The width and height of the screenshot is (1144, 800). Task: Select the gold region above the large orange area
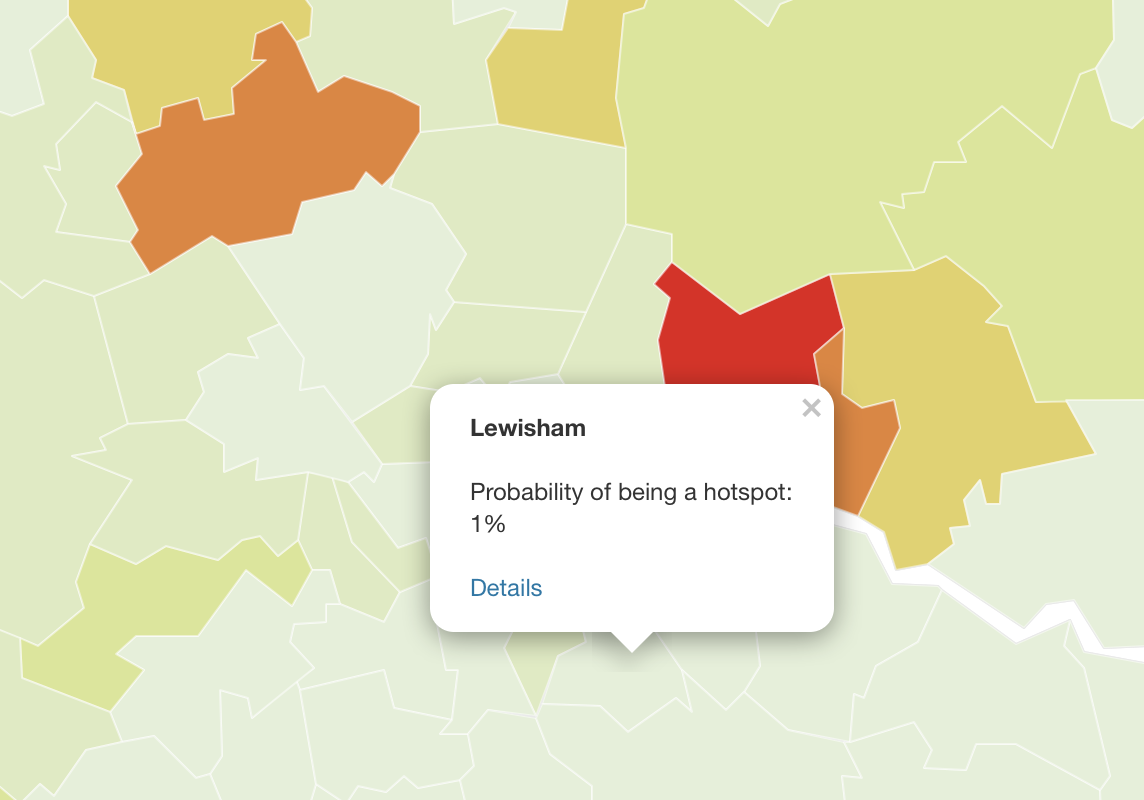pos(190,50)
